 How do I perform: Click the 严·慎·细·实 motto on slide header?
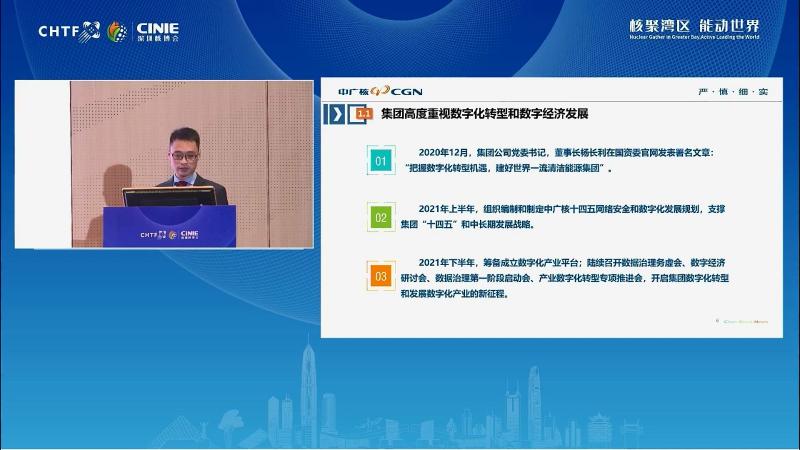click(732, 92)
